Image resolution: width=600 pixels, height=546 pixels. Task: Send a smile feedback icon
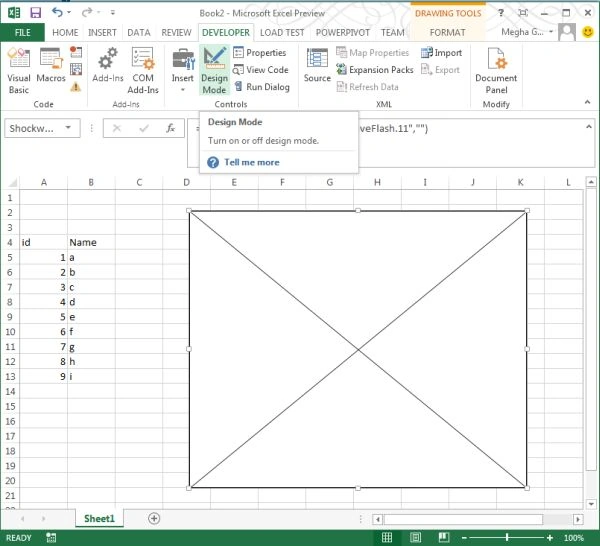[x=588, y=32]
